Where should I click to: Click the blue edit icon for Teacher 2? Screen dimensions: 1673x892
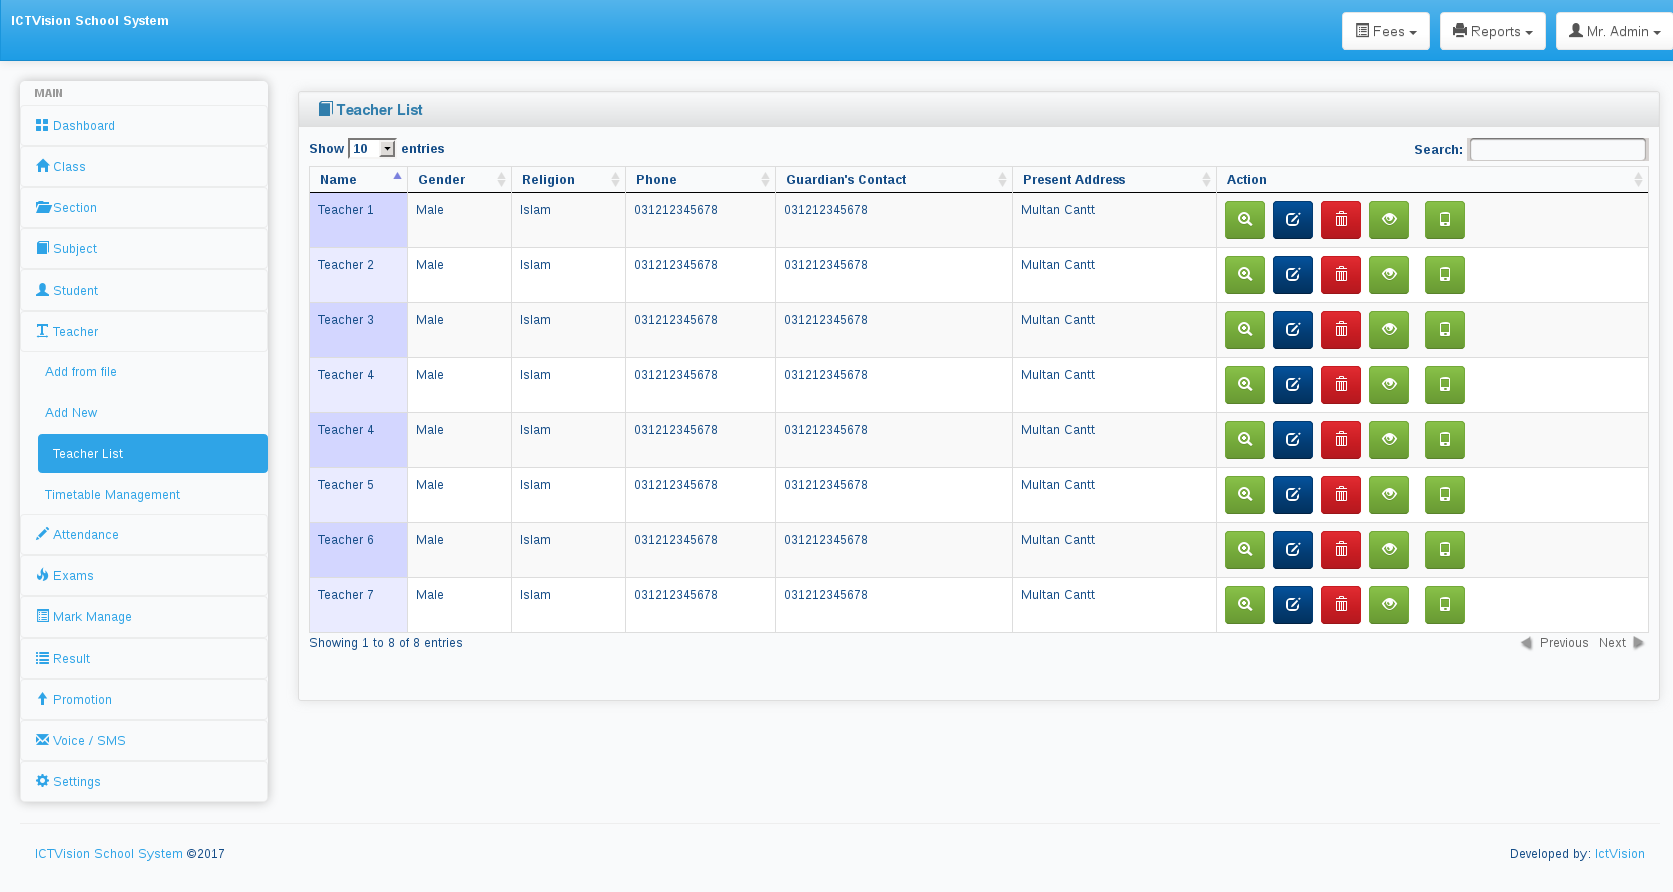[x=1292, y=275]
